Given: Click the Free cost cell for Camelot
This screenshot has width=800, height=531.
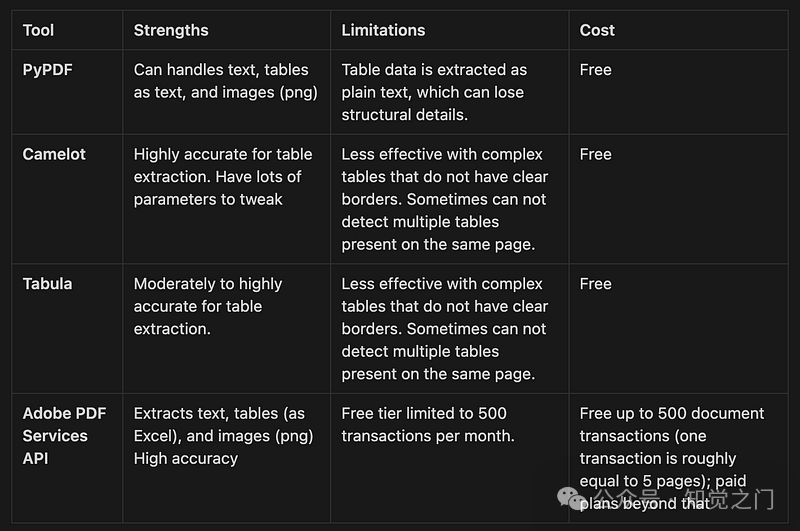Looking at the screenshot, I should pos(595,154).
